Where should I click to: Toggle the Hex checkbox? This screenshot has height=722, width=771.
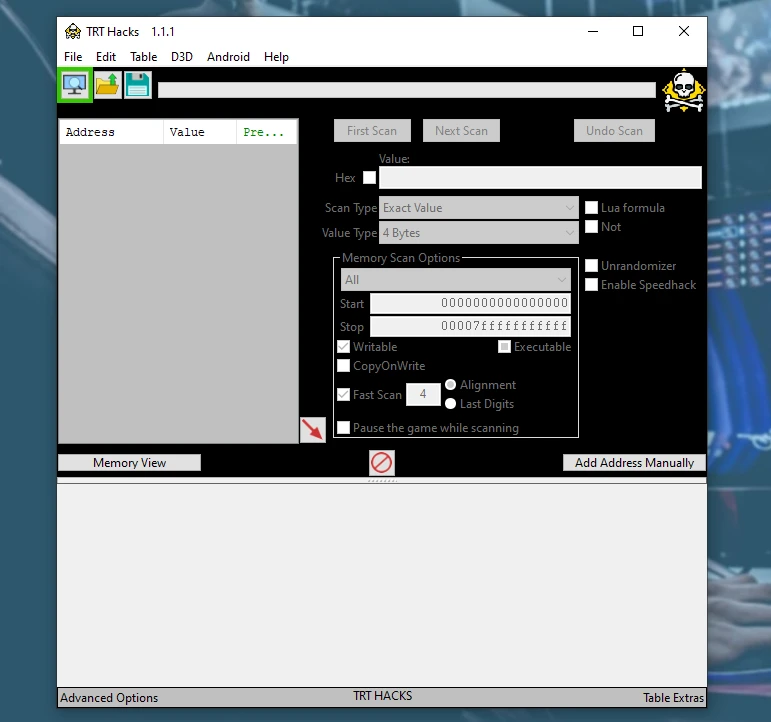[x=369, y=178]
